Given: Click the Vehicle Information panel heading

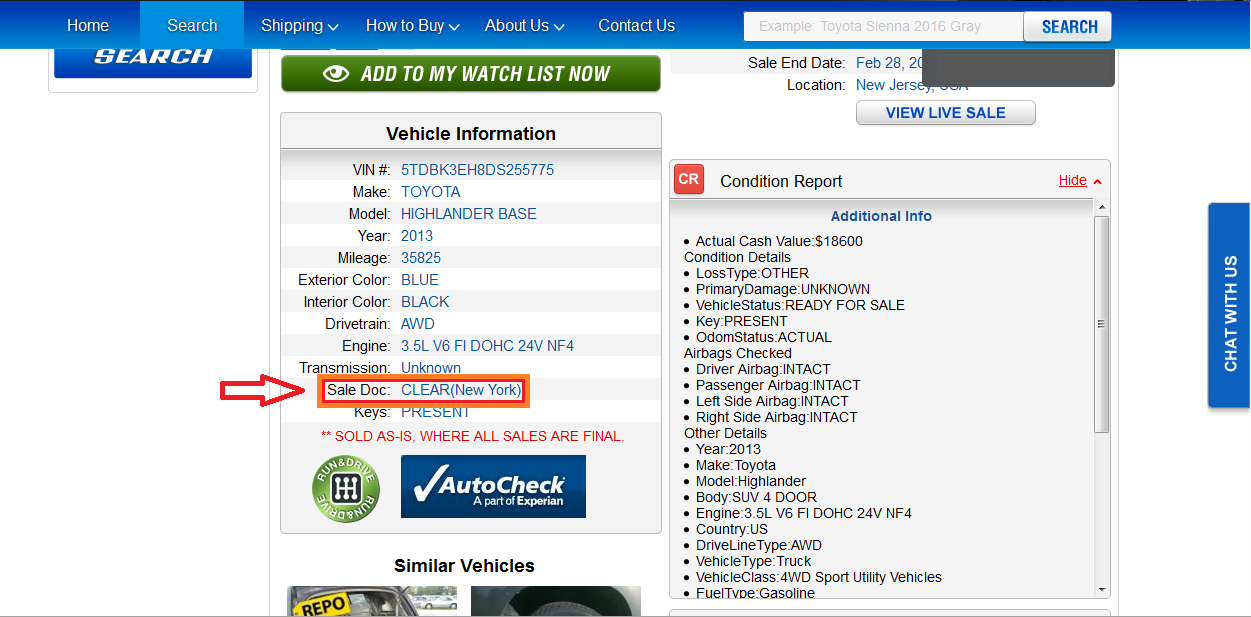Looking at the screenshot, I should tap(471, 134).
